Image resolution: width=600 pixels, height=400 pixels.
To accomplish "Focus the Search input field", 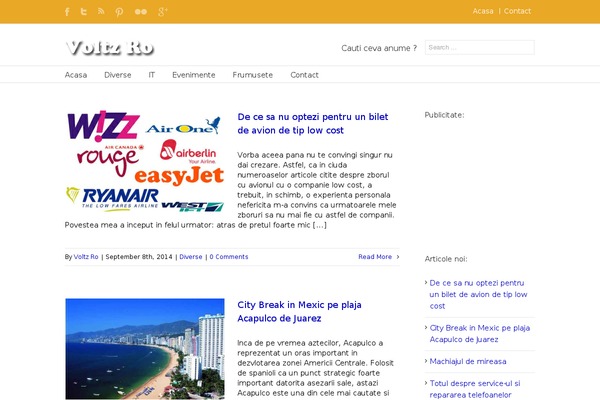I will click(479, 47).
